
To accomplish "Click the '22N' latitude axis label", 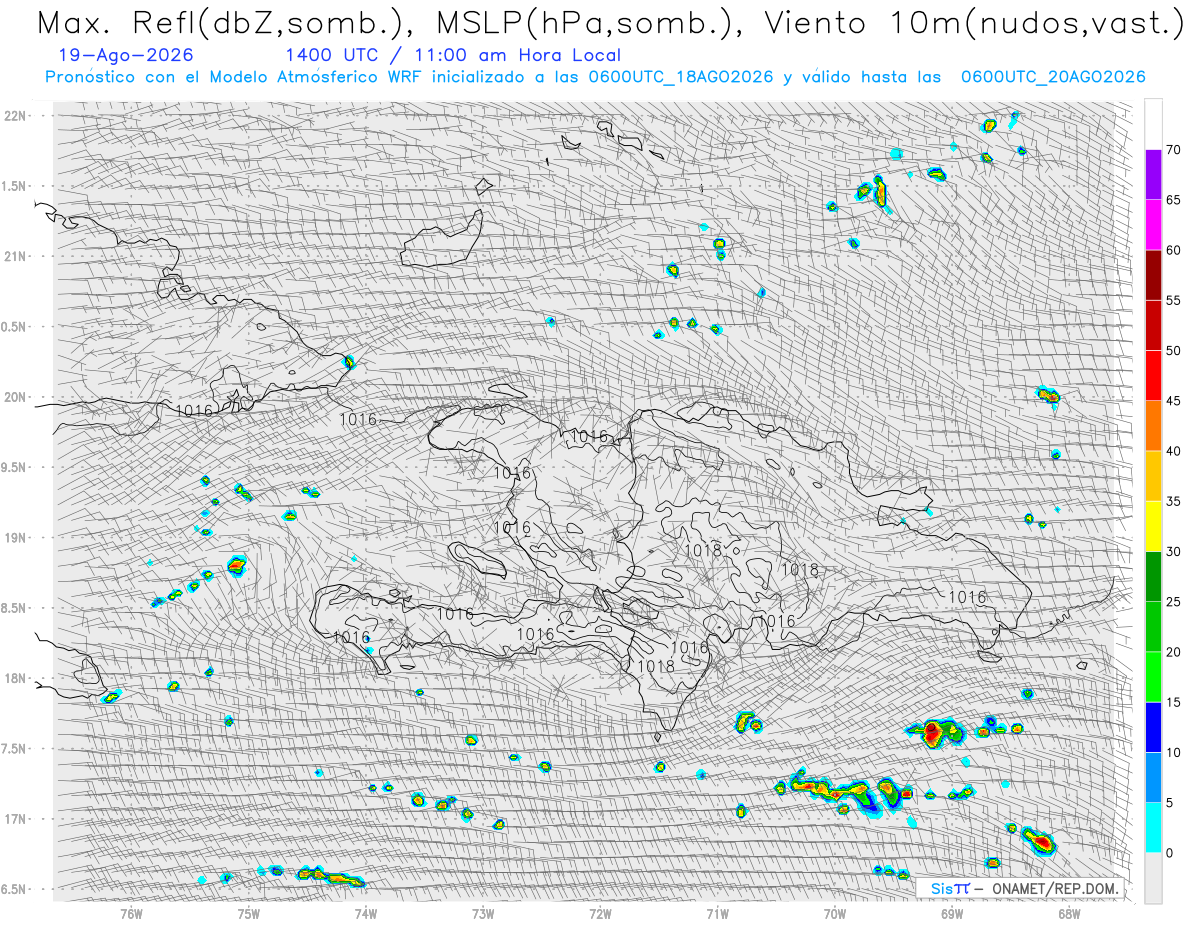I will click(x=15, y=115).
